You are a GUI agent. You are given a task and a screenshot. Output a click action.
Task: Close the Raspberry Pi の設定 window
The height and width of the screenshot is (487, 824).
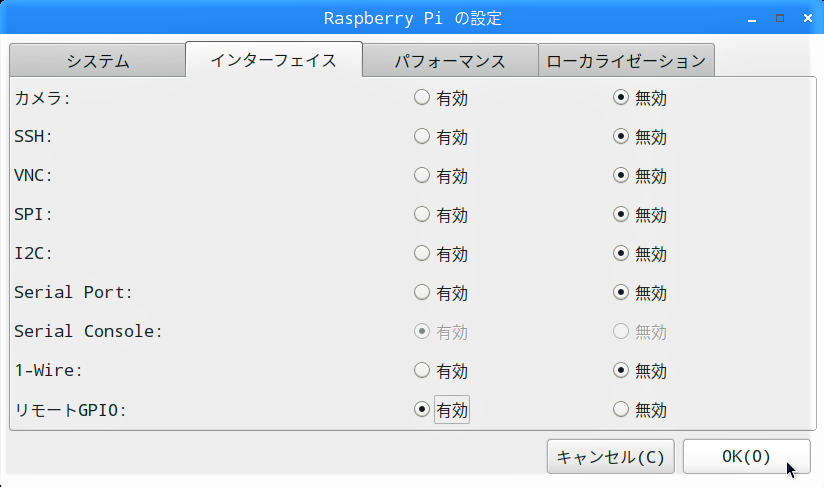click(807, 18)
